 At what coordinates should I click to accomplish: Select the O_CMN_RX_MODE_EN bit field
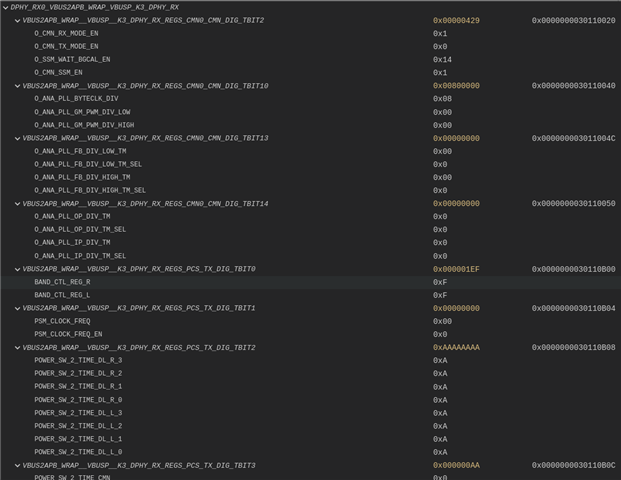click(66, 33)
